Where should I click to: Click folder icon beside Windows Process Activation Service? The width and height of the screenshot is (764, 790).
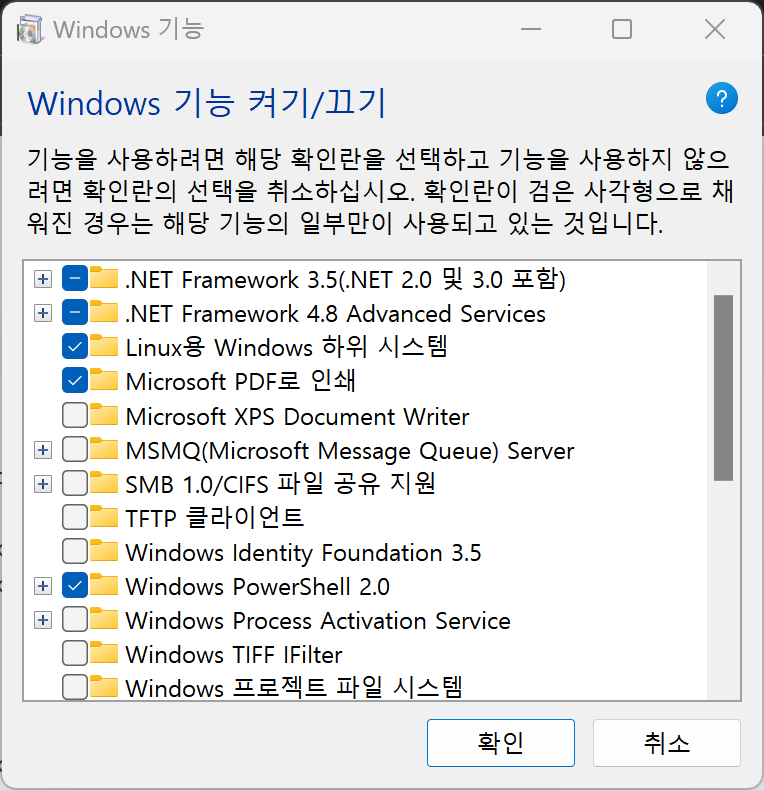tap(104, 619)
